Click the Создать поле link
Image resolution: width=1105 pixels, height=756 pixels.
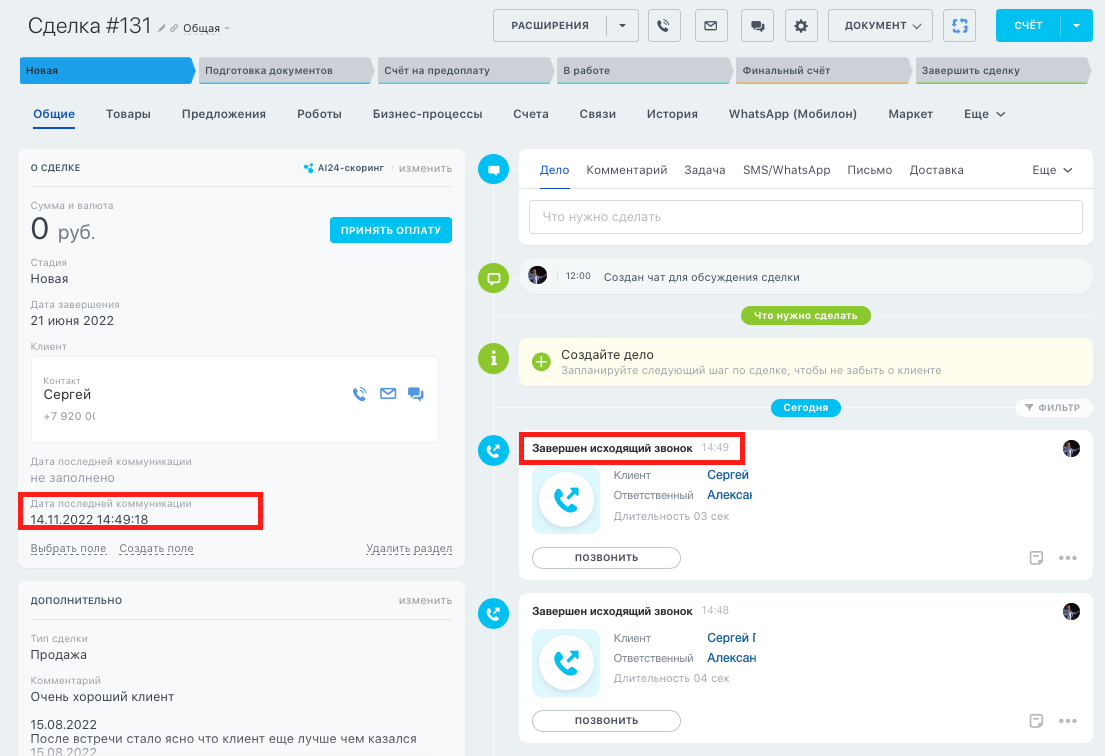[x=156, y=548]
